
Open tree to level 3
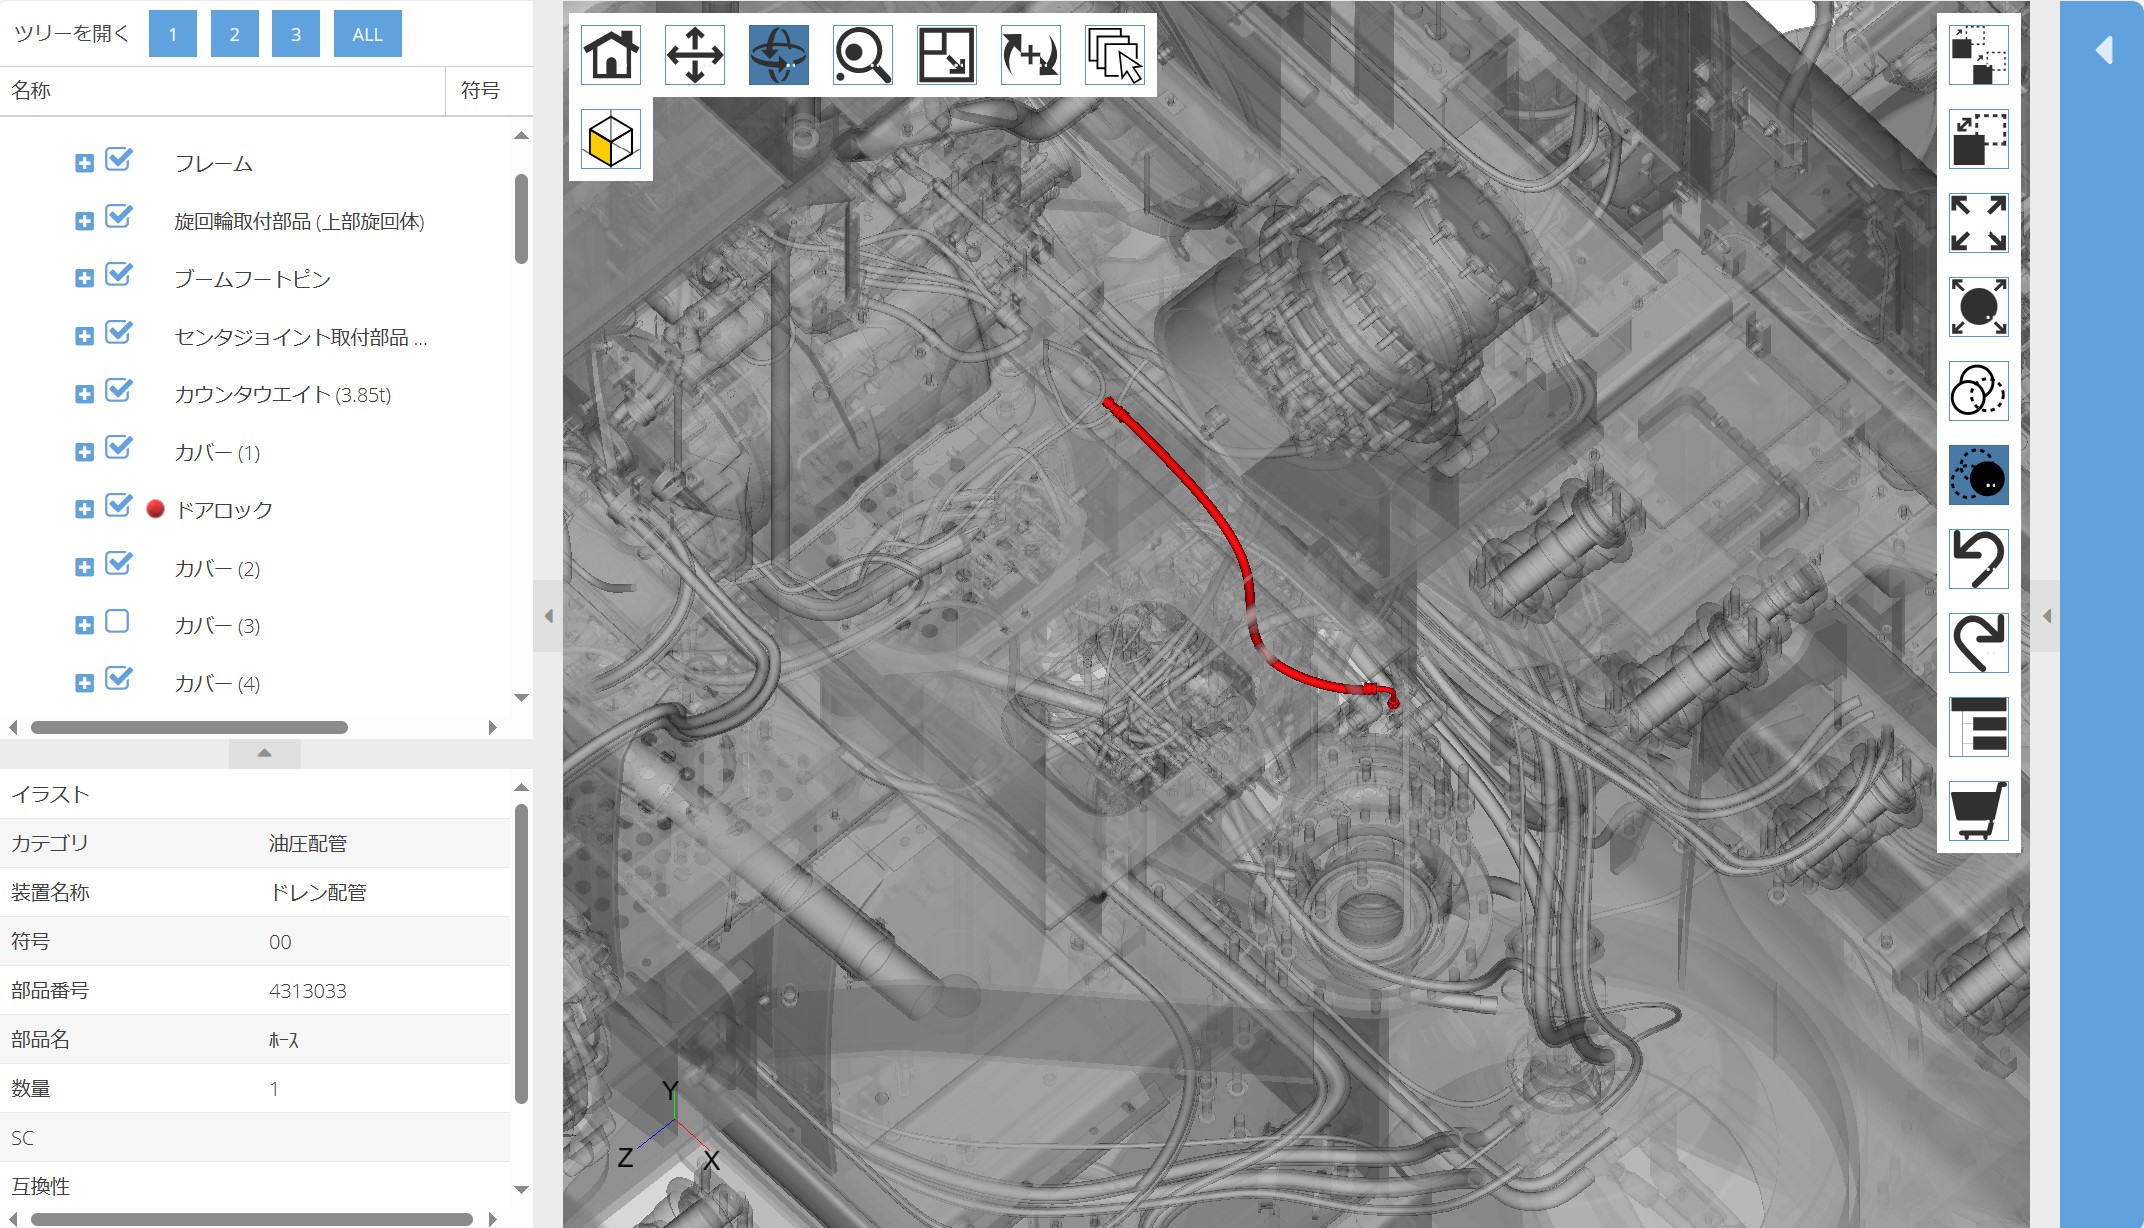(296, 34)
